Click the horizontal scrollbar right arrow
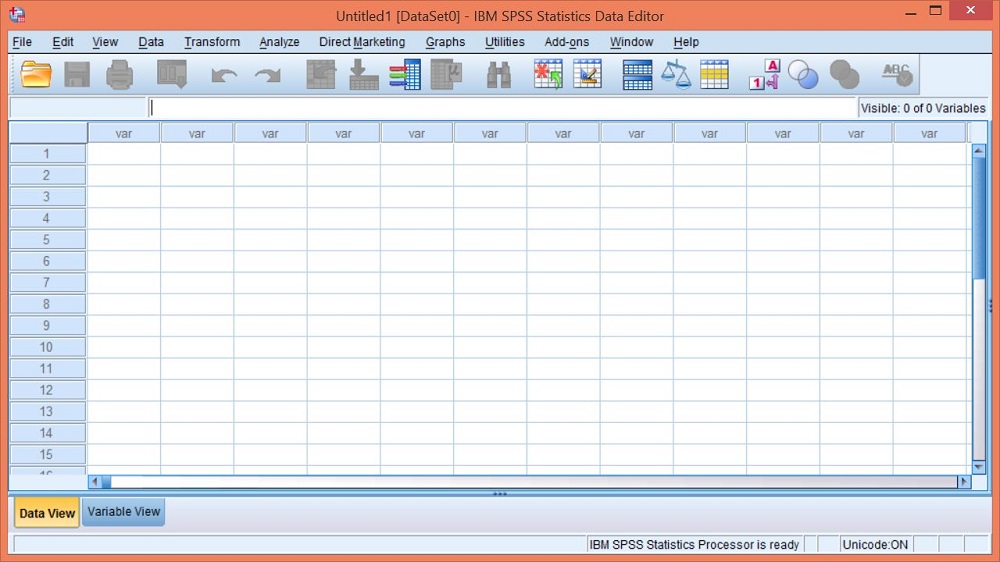Screen dimensions: 1000x562 pos(964,482)
